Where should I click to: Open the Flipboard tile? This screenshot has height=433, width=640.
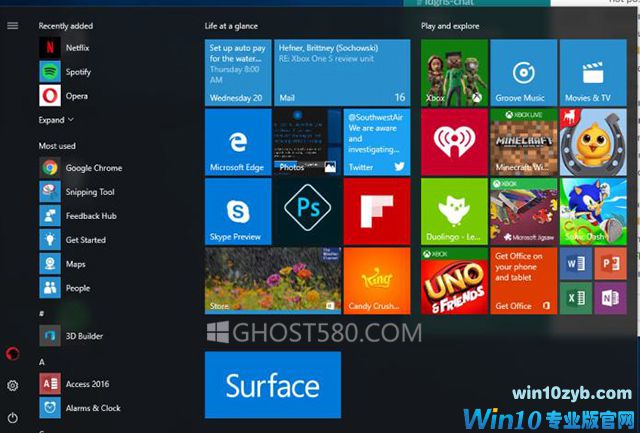pyautogui.click(x=377, y=211)
